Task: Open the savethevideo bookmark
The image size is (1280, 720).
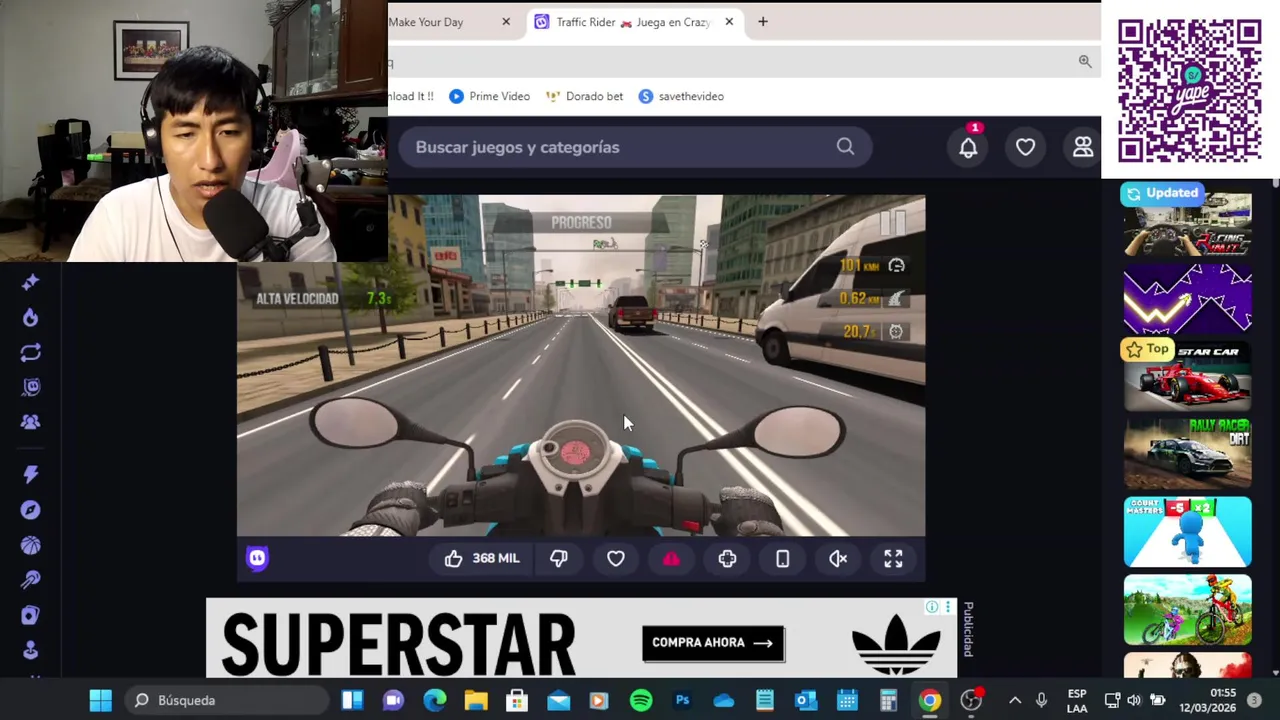Action: (x=681, y=96)
